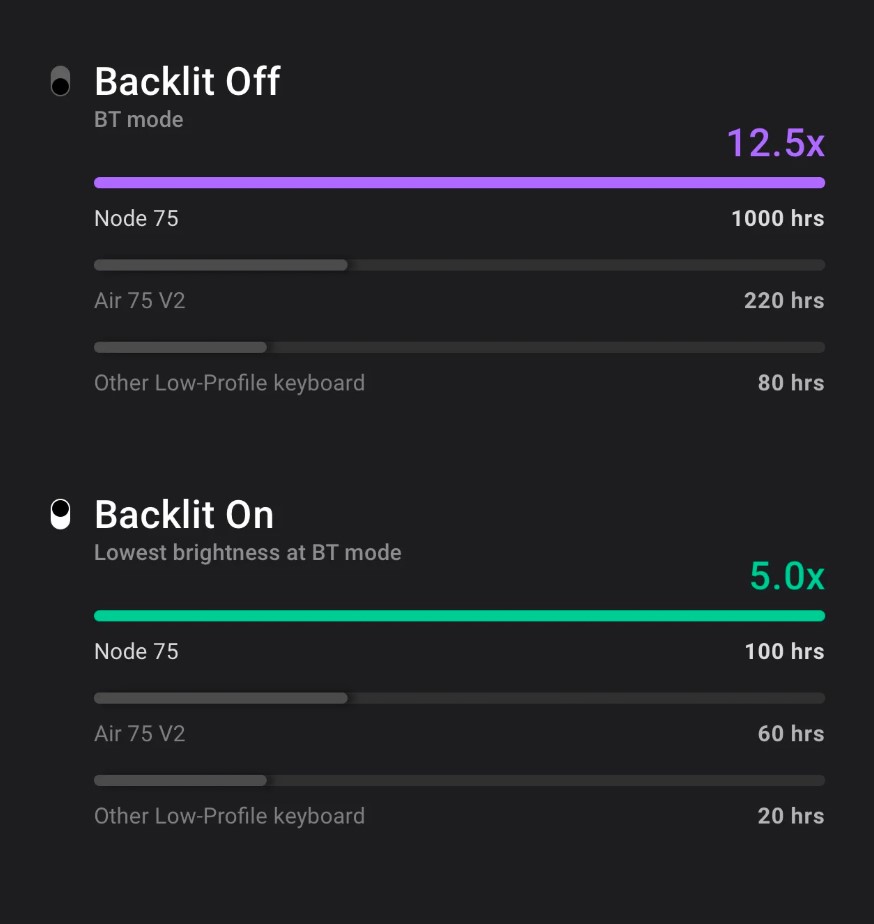Click the 1000 hrs value

(777, 218)
